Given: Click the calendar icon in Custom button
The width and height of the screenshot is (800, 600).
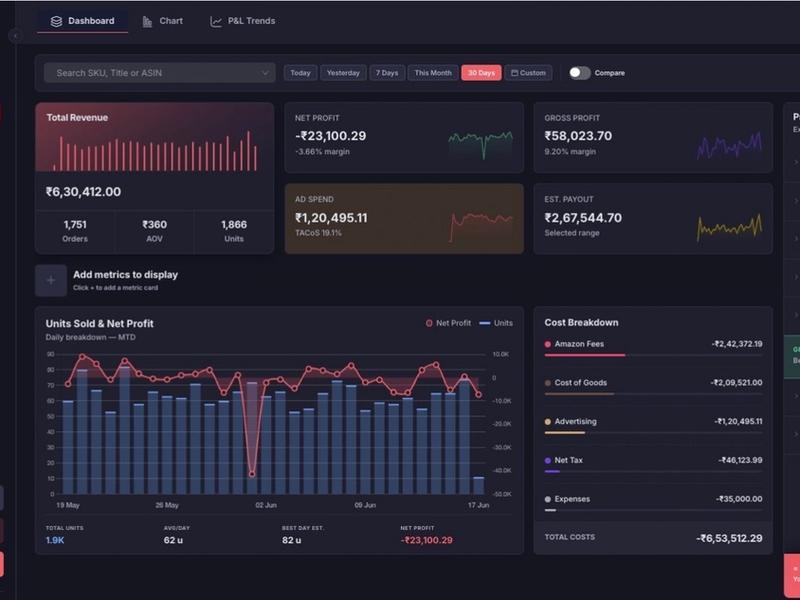Looking at the screenshot, I should coord(514,73).
